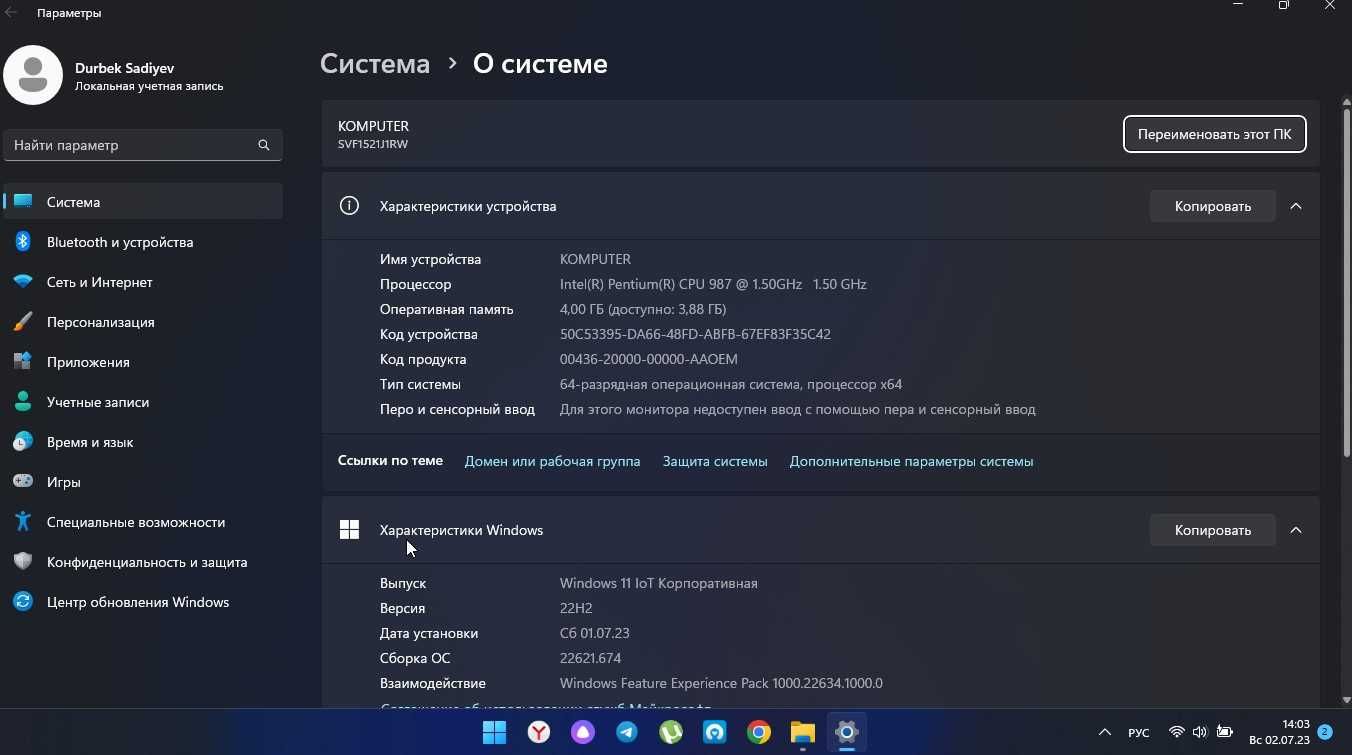Open Дополнительные параметры системы link
1352x755 pixels.
point(911,461)
